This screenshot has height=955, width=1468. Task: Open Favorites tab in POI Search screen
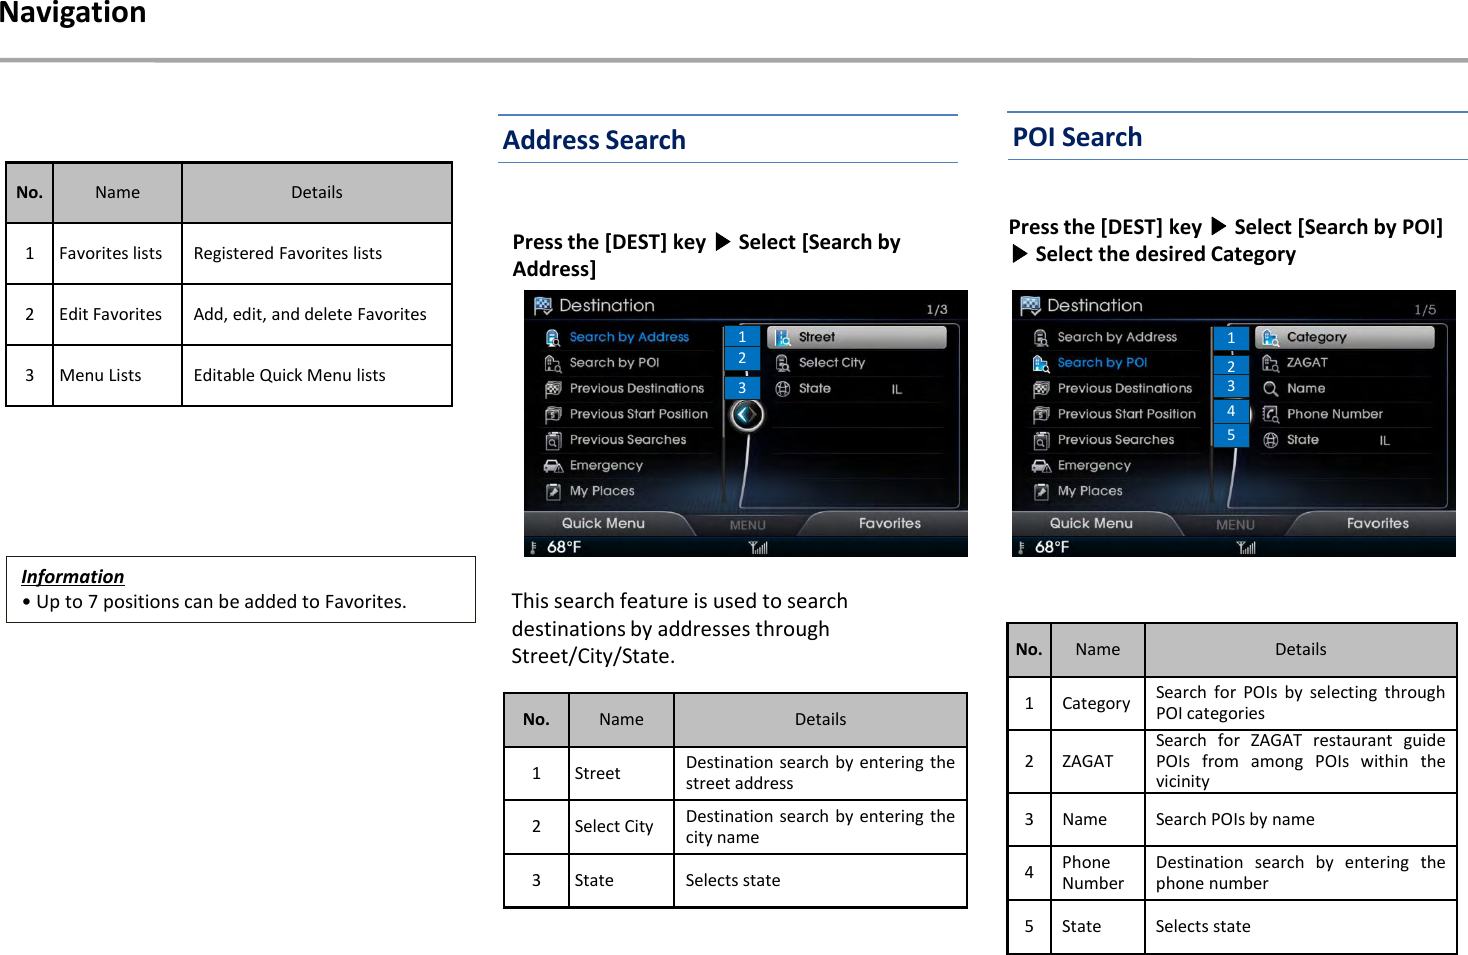pyautogui.click(x=1377, y=523)
